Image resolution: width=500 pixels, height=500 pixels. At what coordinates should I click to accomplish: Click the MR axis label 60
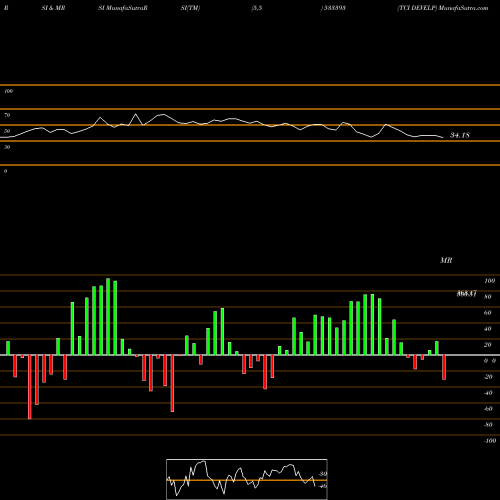(487, 313)
